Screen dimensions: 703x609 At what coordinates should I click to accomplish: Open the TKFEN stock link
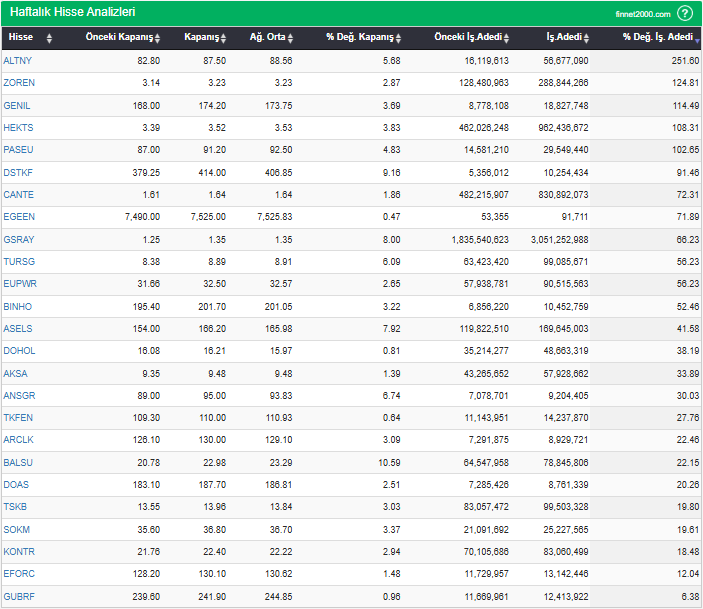click(18, 418)
